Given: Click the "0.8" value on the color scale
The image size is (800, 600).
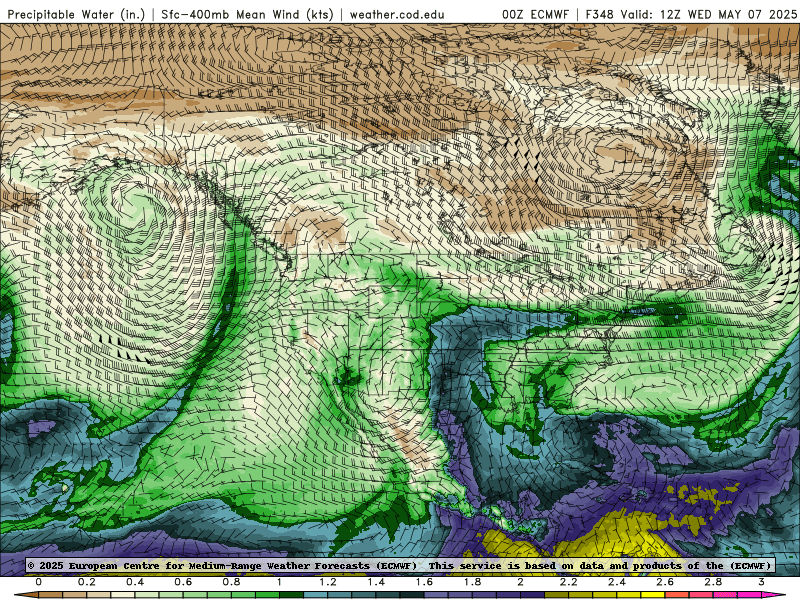Looking at the screenshot, I should tap(231, 582).
